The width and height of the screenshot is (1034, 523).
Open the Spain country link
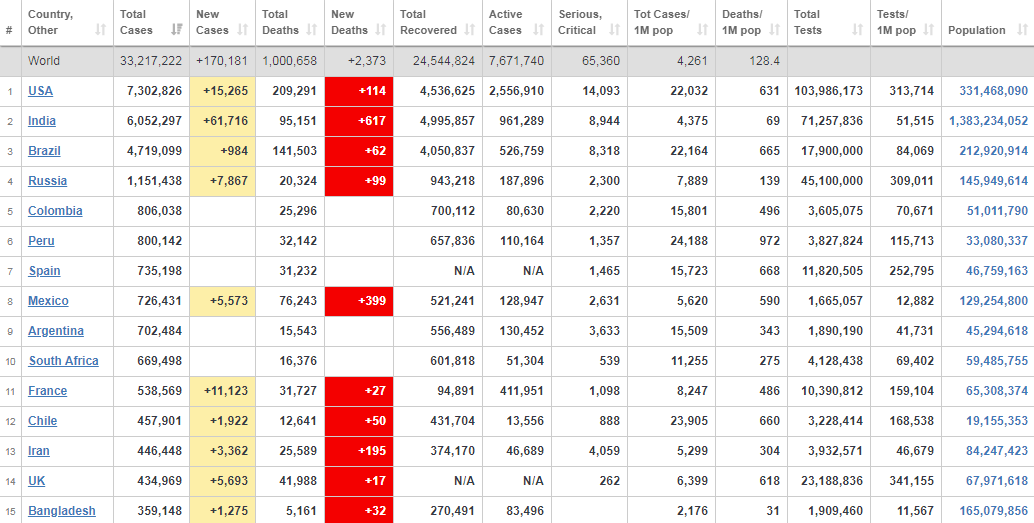coord(44,271)
